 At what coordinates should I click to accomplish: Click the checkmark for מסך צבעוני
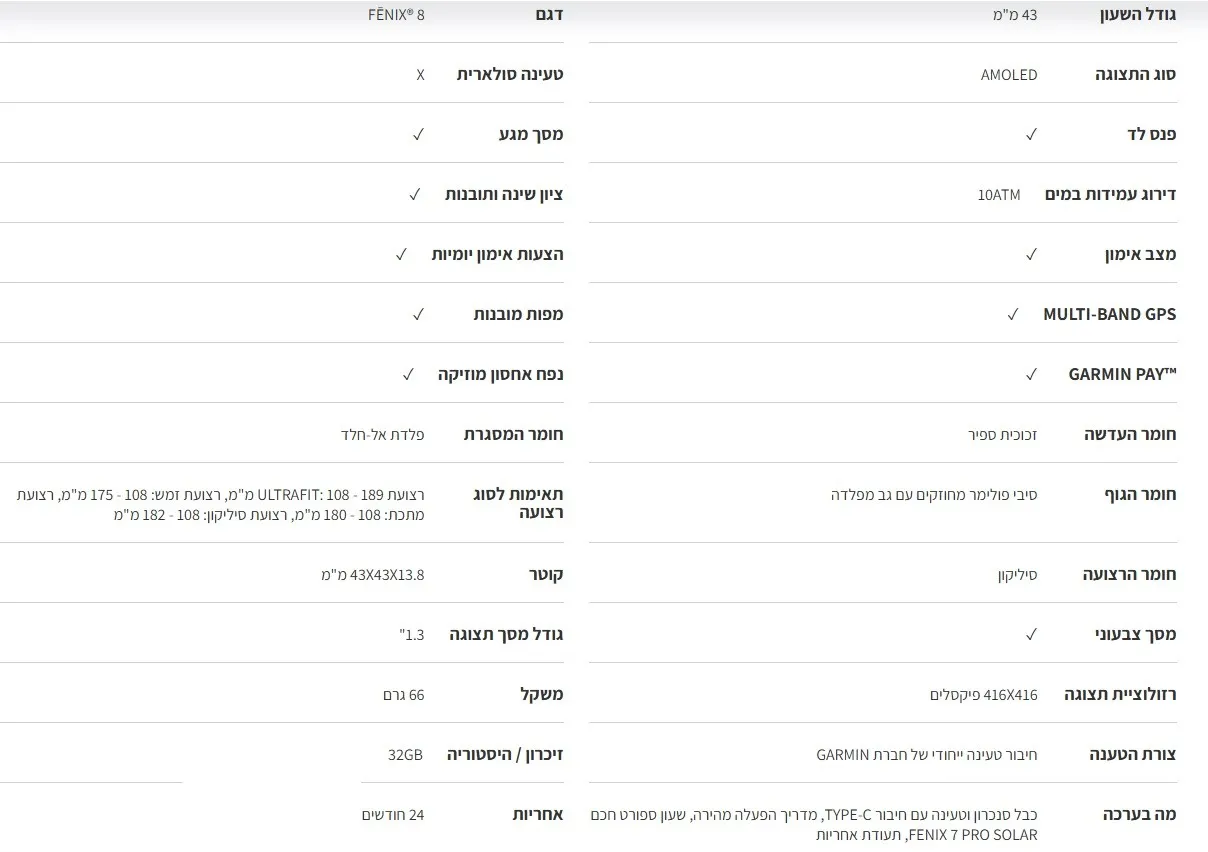[1031, 634]
